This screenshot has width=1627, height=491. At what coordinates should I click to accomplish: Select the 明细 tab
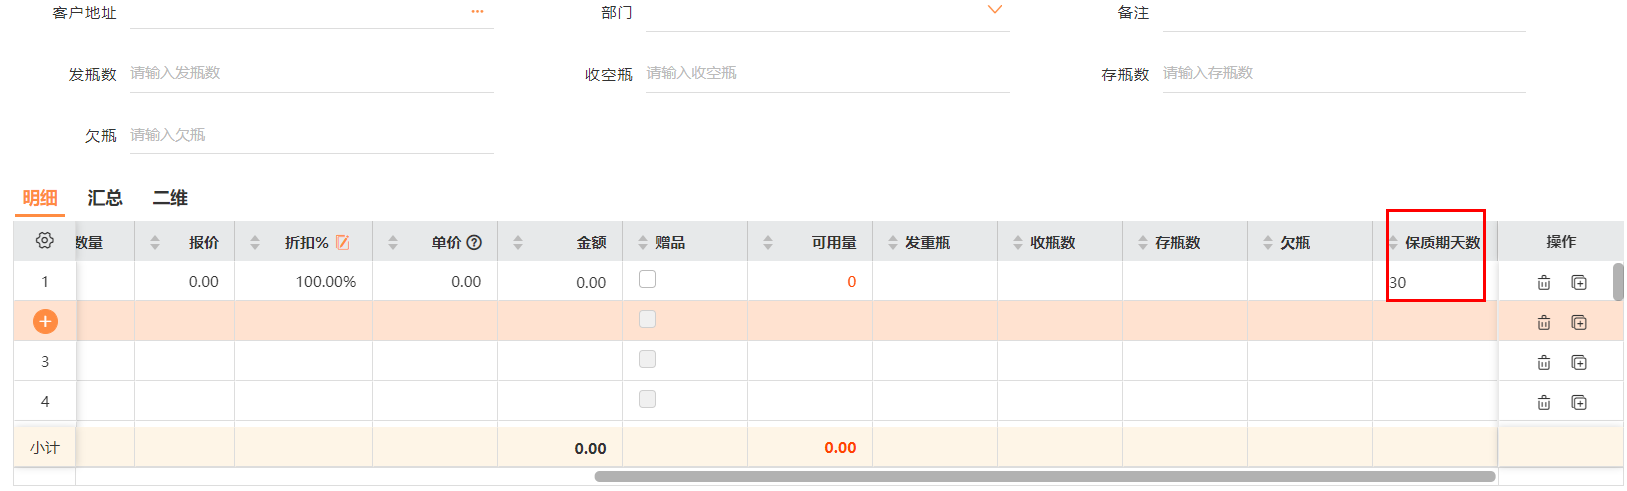(40, 198)
